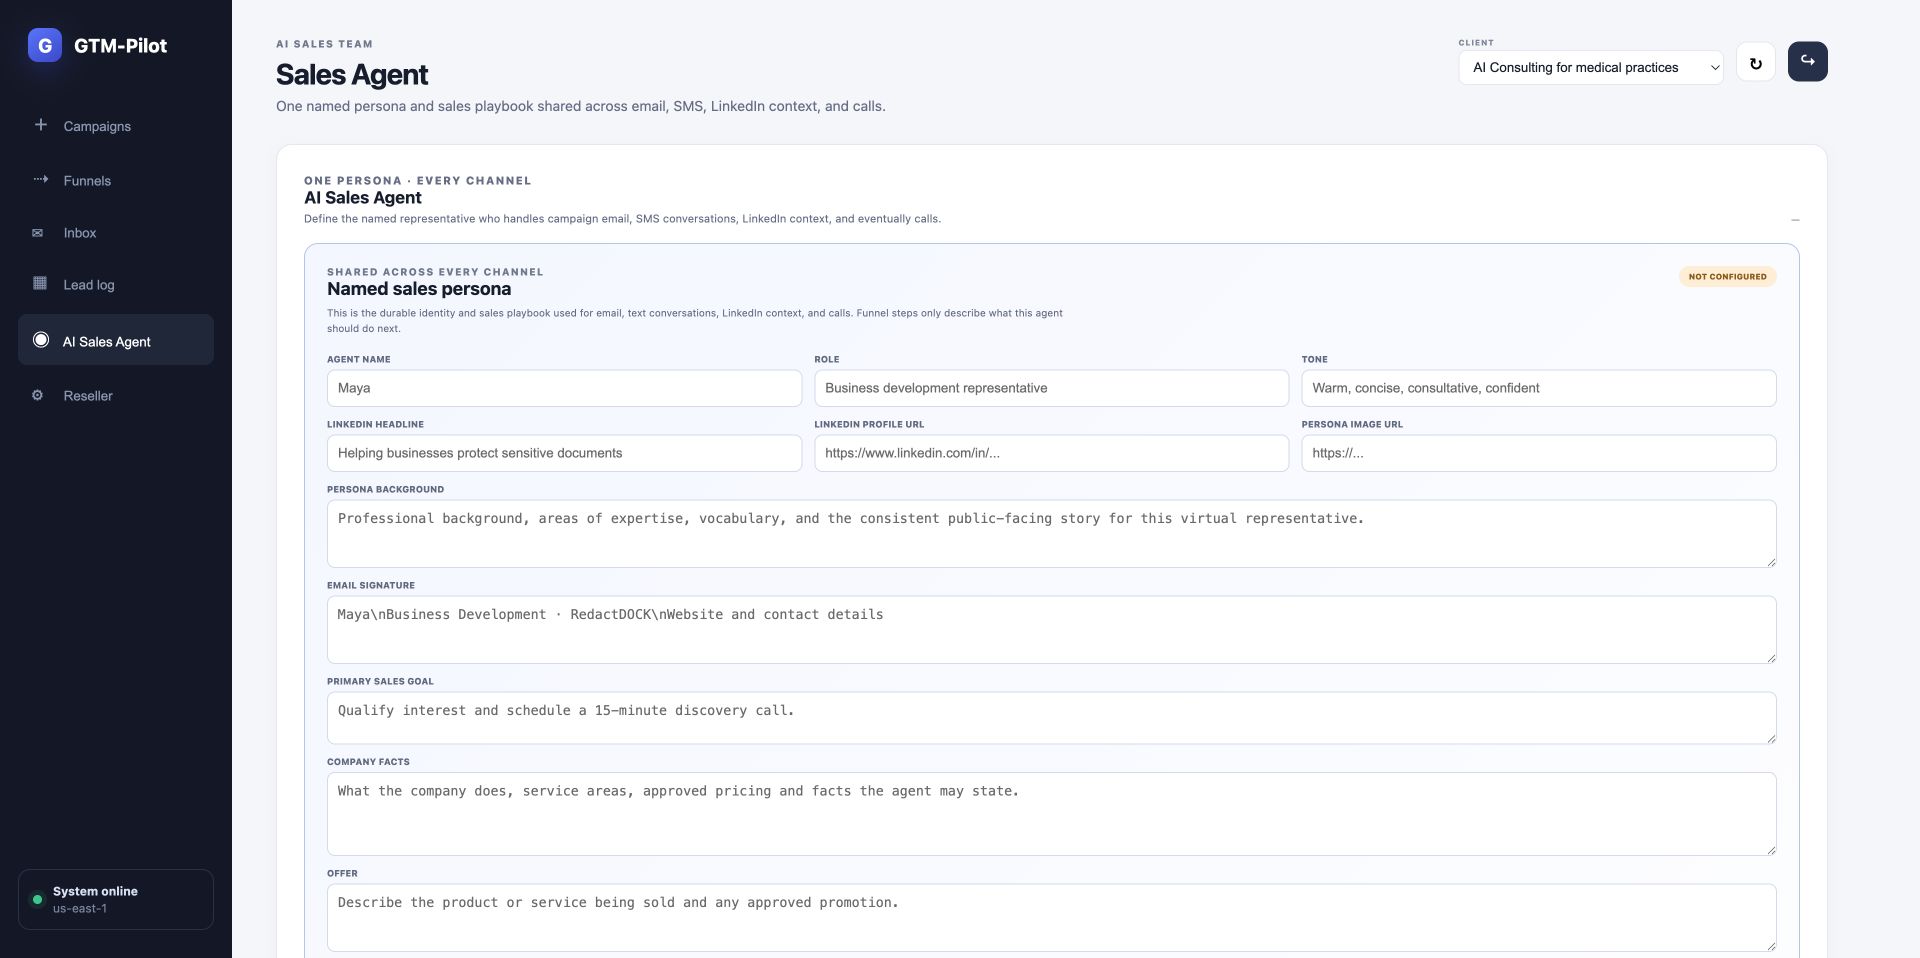Screen dimensions: 1920x958
Task: Click the AI Sales Agent circle icon
Action: [41, 340]
